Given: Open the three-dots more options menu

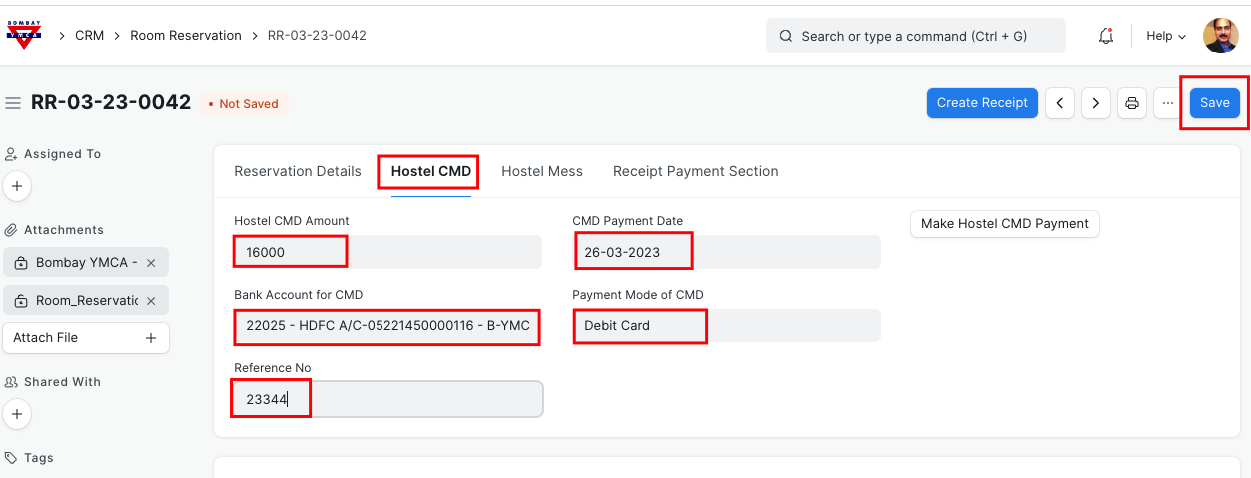Looking at the screenshot, I should (1167, 103).
